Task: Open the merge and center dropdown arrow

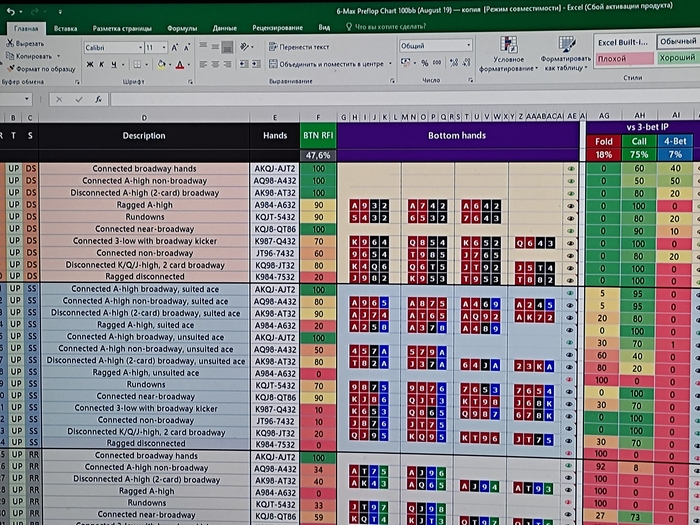Action: point(390,63)
